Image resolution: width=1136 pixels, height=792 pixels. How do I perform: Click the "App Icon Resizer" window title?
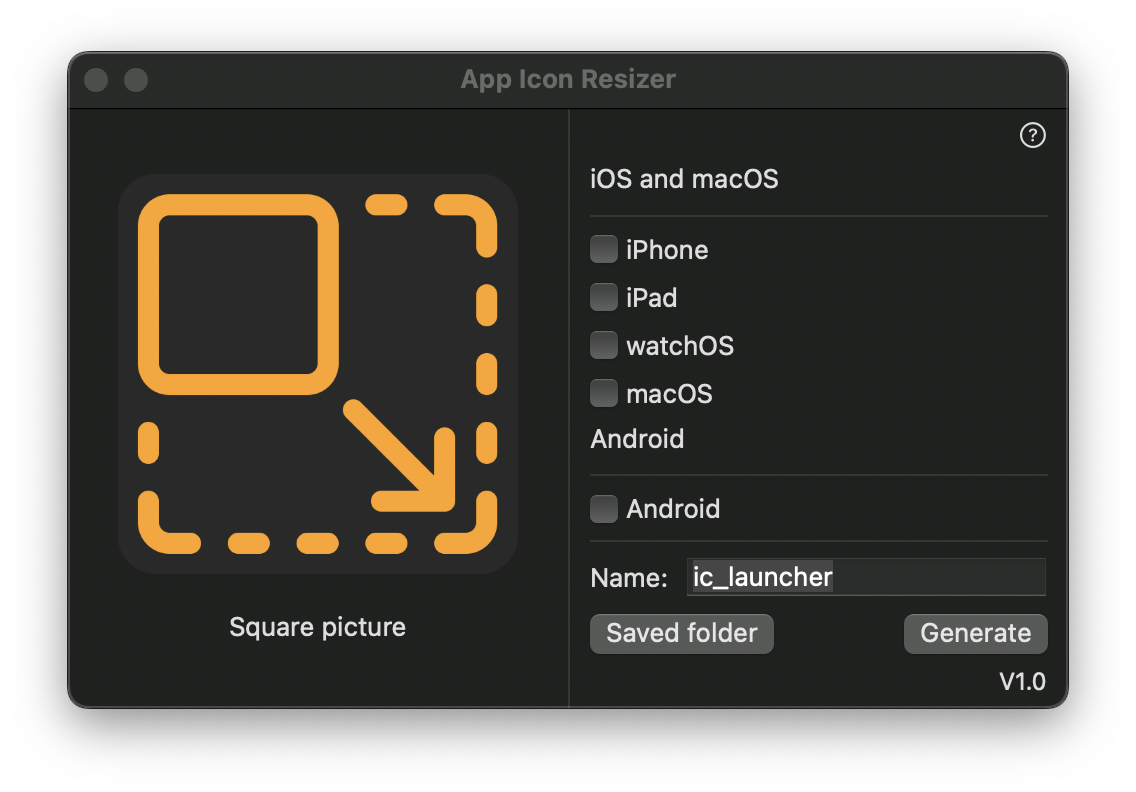coord(568,79)
